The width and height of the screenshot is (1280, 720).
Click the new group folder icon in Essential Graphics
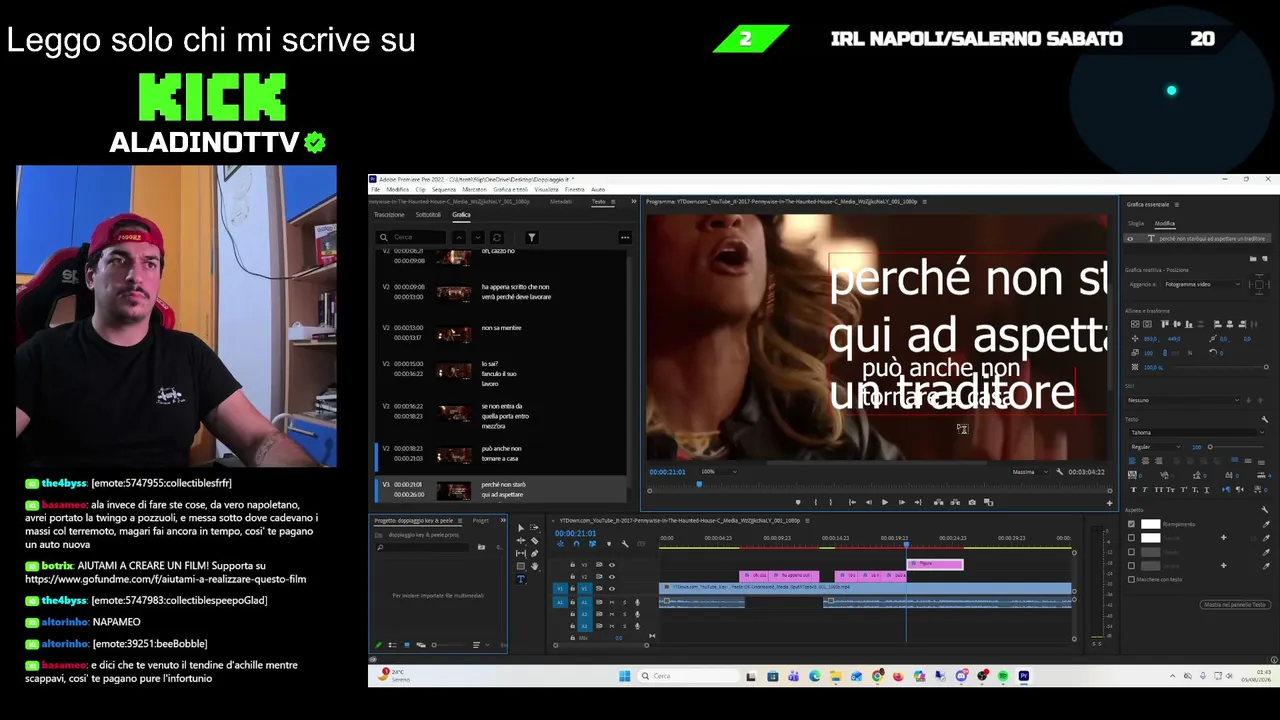click(1253, 258)
